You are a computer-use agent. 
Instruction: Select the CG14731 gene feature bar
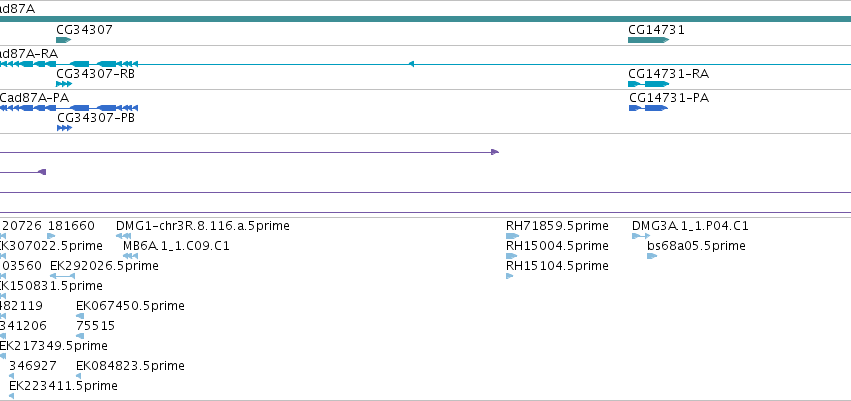click(649, 40)
